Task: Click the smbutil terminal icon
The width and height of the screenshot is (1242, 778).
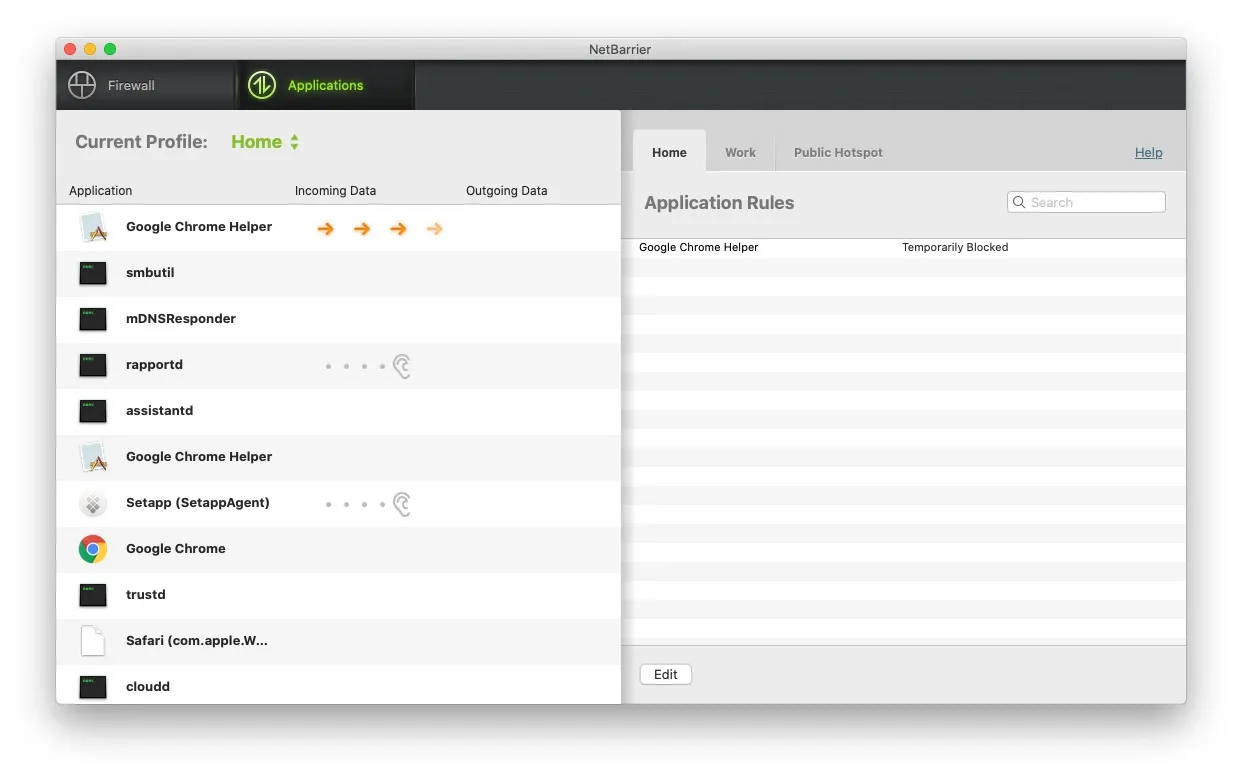Action: [x=93, y=273]
